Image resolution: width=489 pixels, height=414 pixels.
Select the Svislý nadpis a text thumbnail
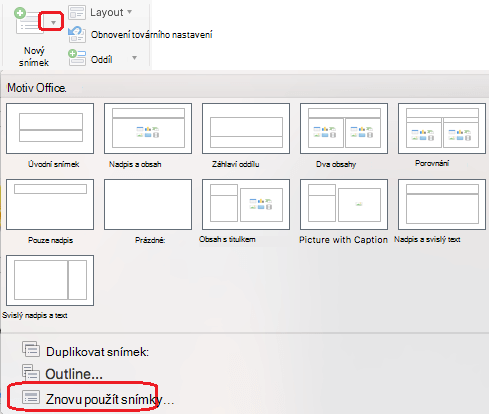coord(50,280)
